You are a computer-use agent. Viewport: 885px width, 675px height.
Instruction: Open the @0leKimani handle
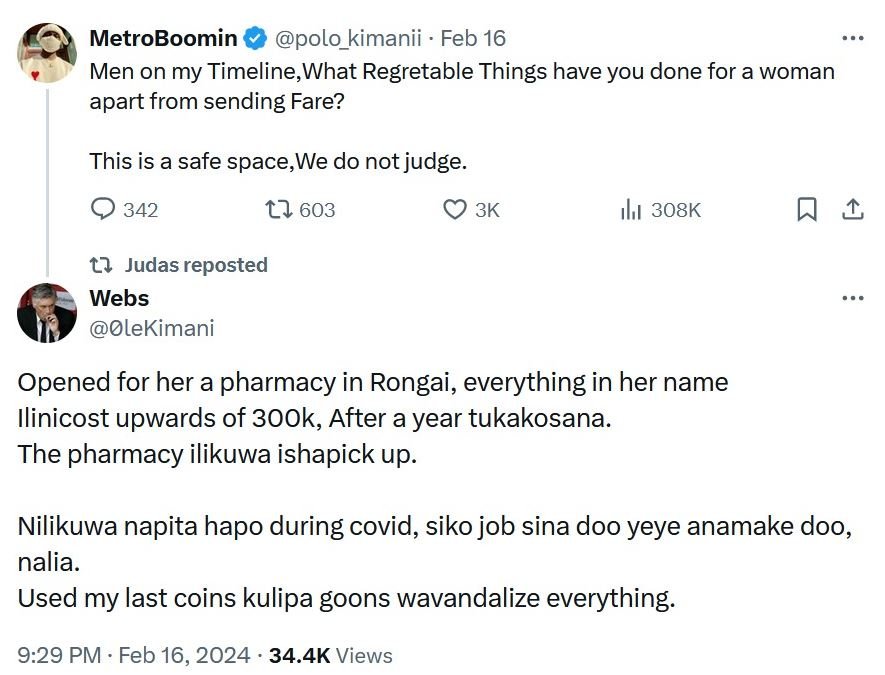[151, 328]
